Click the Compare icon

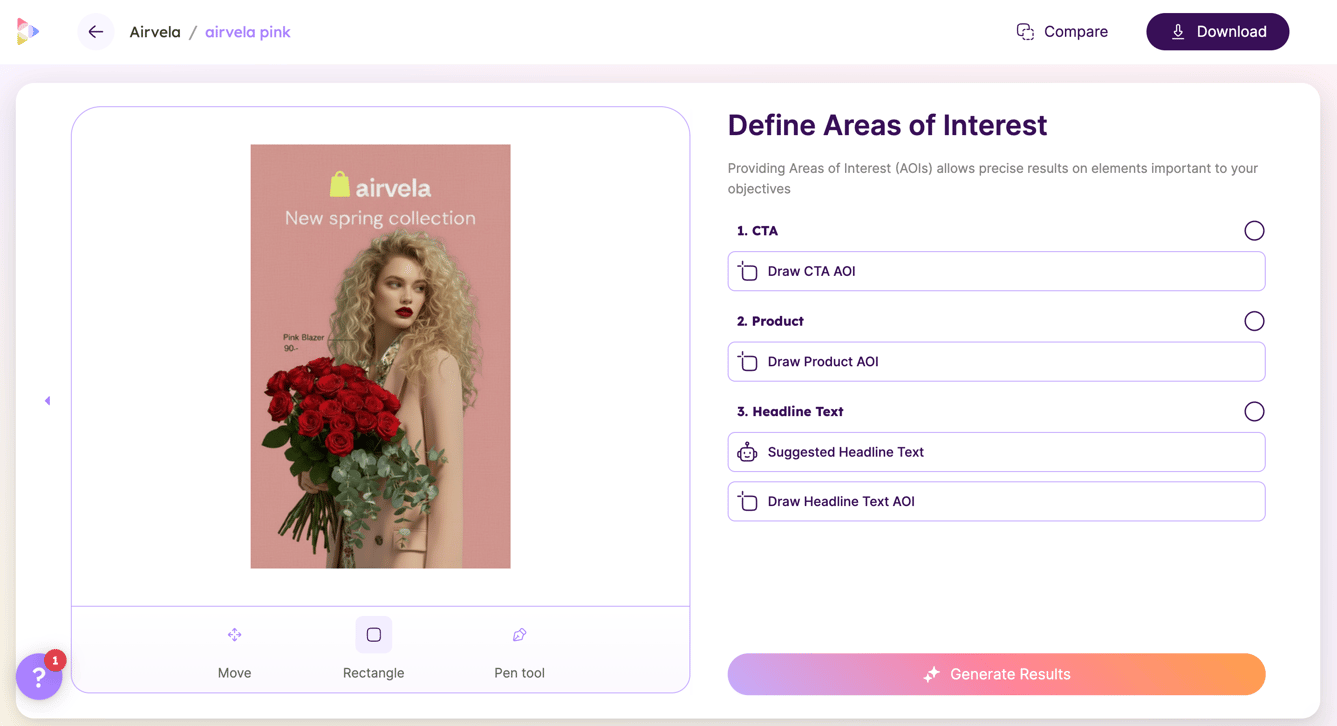[1025, 32]
